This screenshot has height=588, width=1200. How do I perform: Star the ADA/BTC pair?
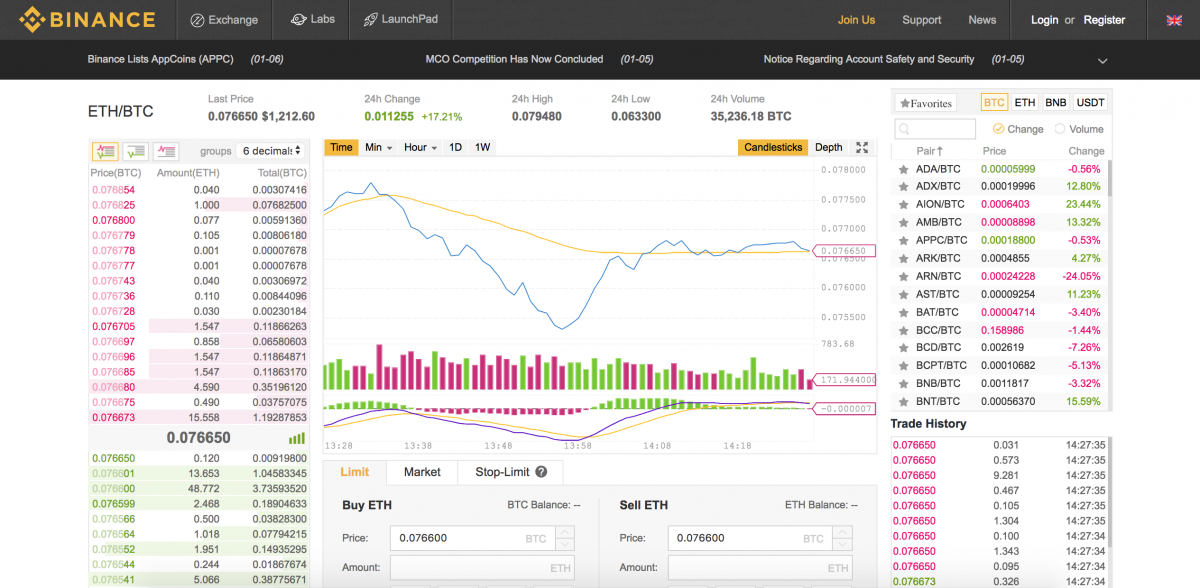tap(903, 169)
